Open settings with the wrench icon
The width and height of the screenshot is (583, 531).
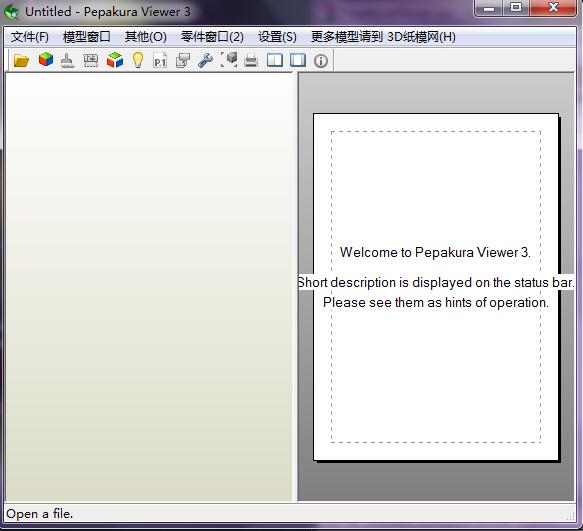pyautogui.click(x=205, y=60)
